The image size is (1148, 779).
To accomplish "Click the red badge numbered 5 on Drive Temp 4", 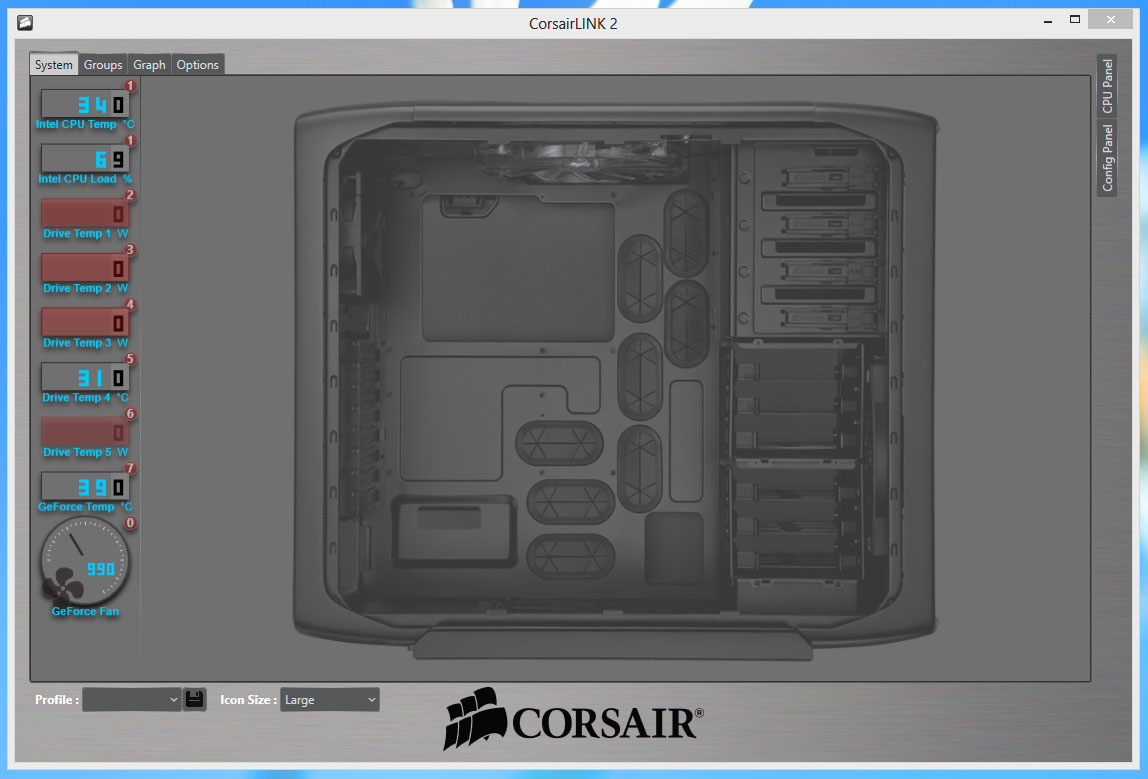I will click(130, 359).
